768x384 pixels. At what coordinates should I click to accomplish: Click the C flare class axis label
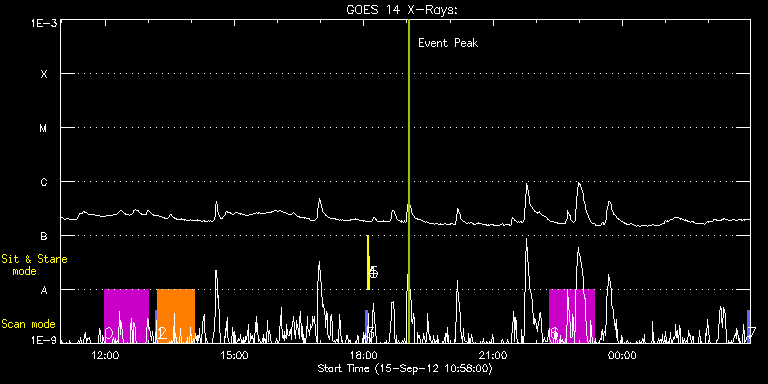[44, 182]
